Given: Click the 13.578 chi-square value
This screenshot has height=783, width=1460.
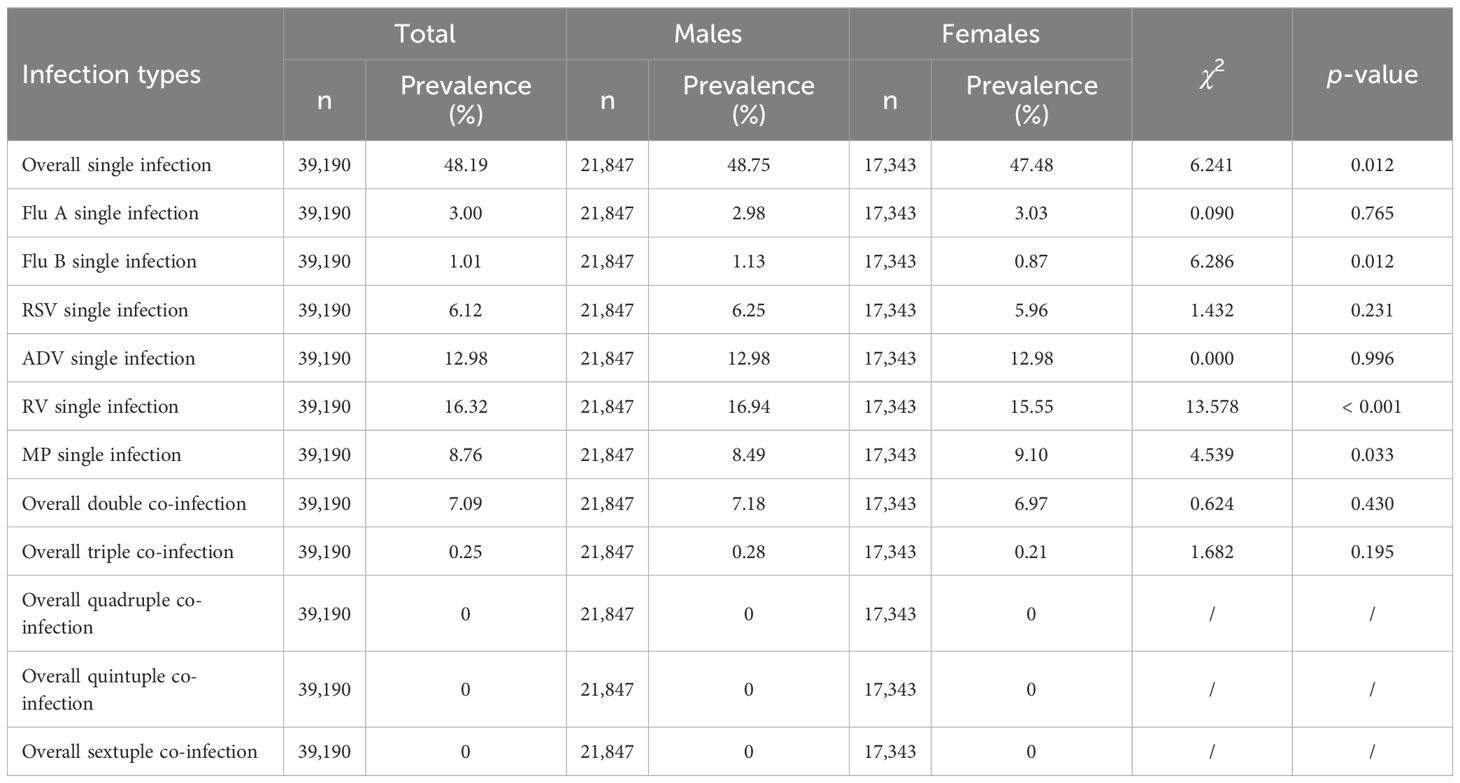Looking at the screenshot, I should coord(1211,406).
